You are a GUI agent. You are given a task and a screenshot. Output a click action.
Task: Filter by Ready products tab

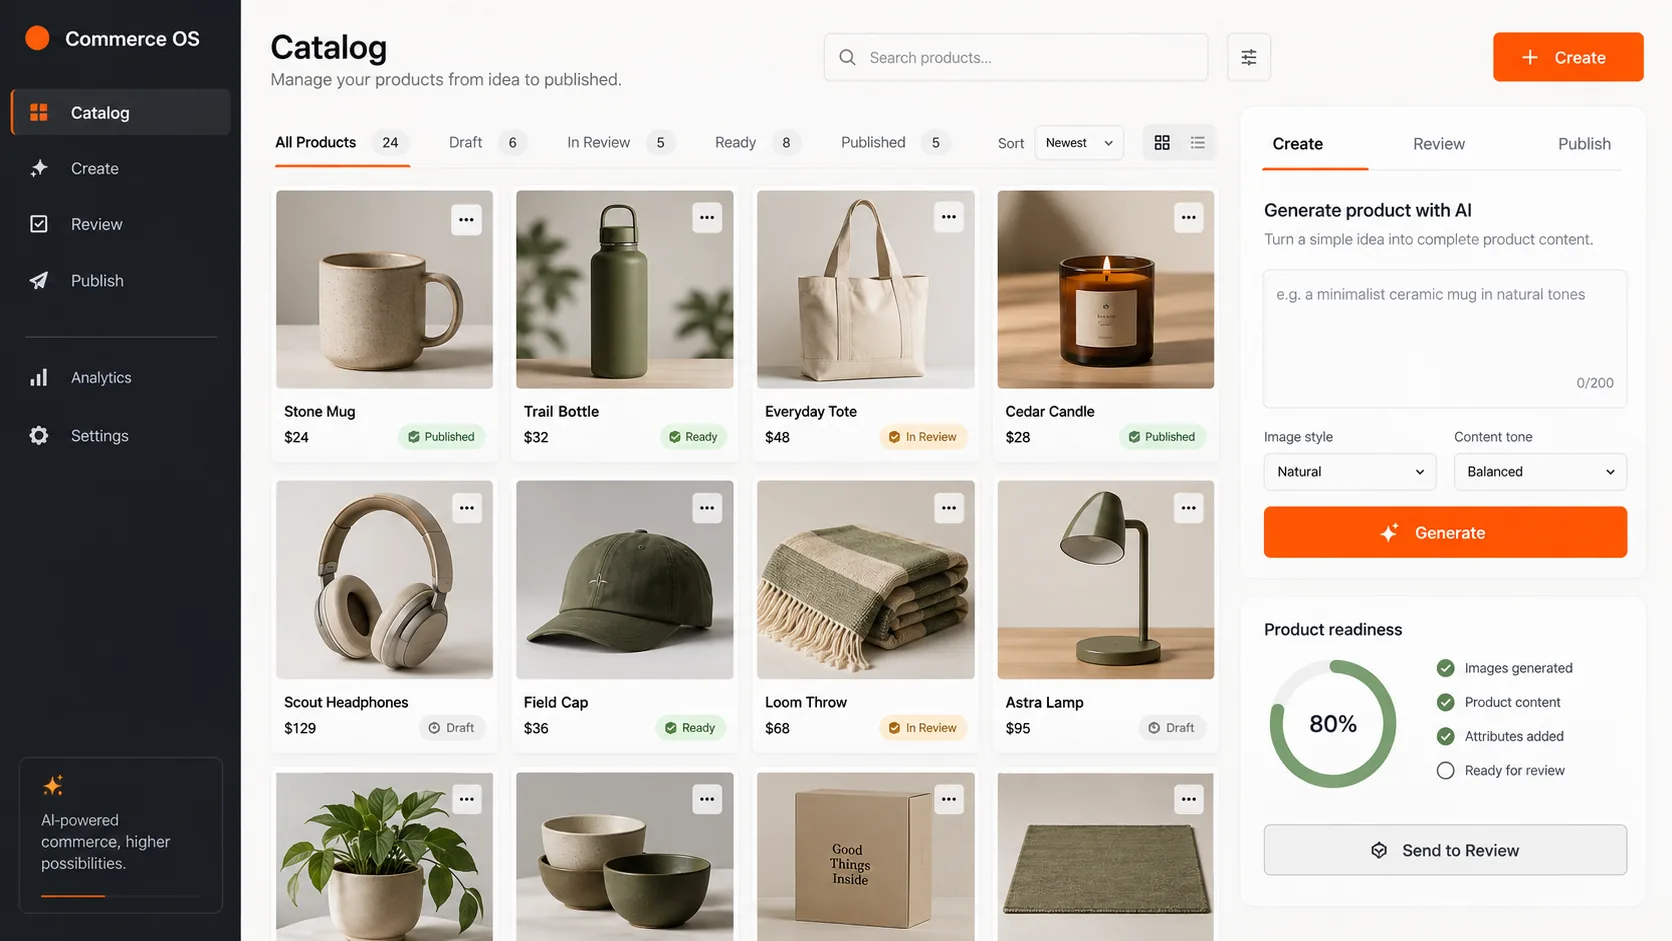pos(756,143)
